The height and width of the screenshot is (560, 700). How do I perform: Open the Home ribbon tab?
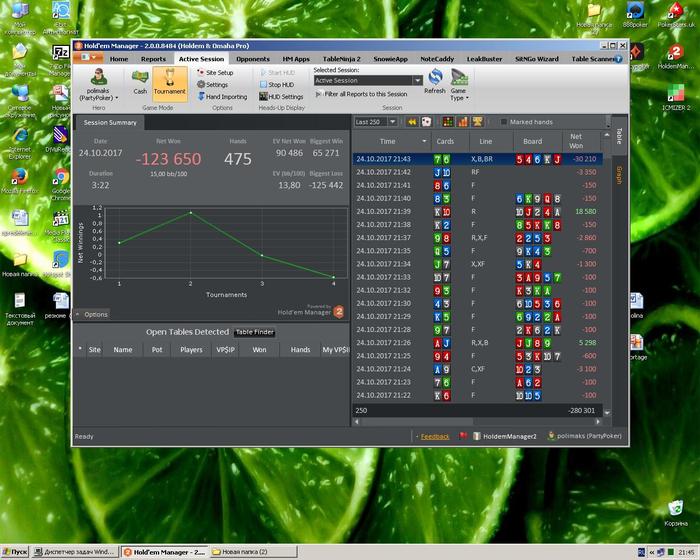point(119,59)
